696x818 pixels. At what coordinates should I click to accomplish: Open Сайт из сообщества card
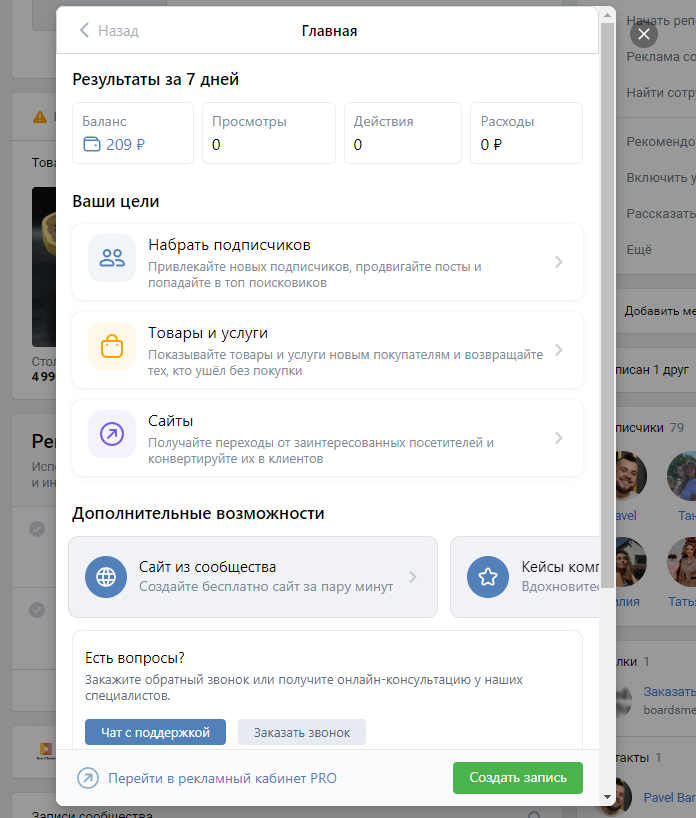click(253, 577)
